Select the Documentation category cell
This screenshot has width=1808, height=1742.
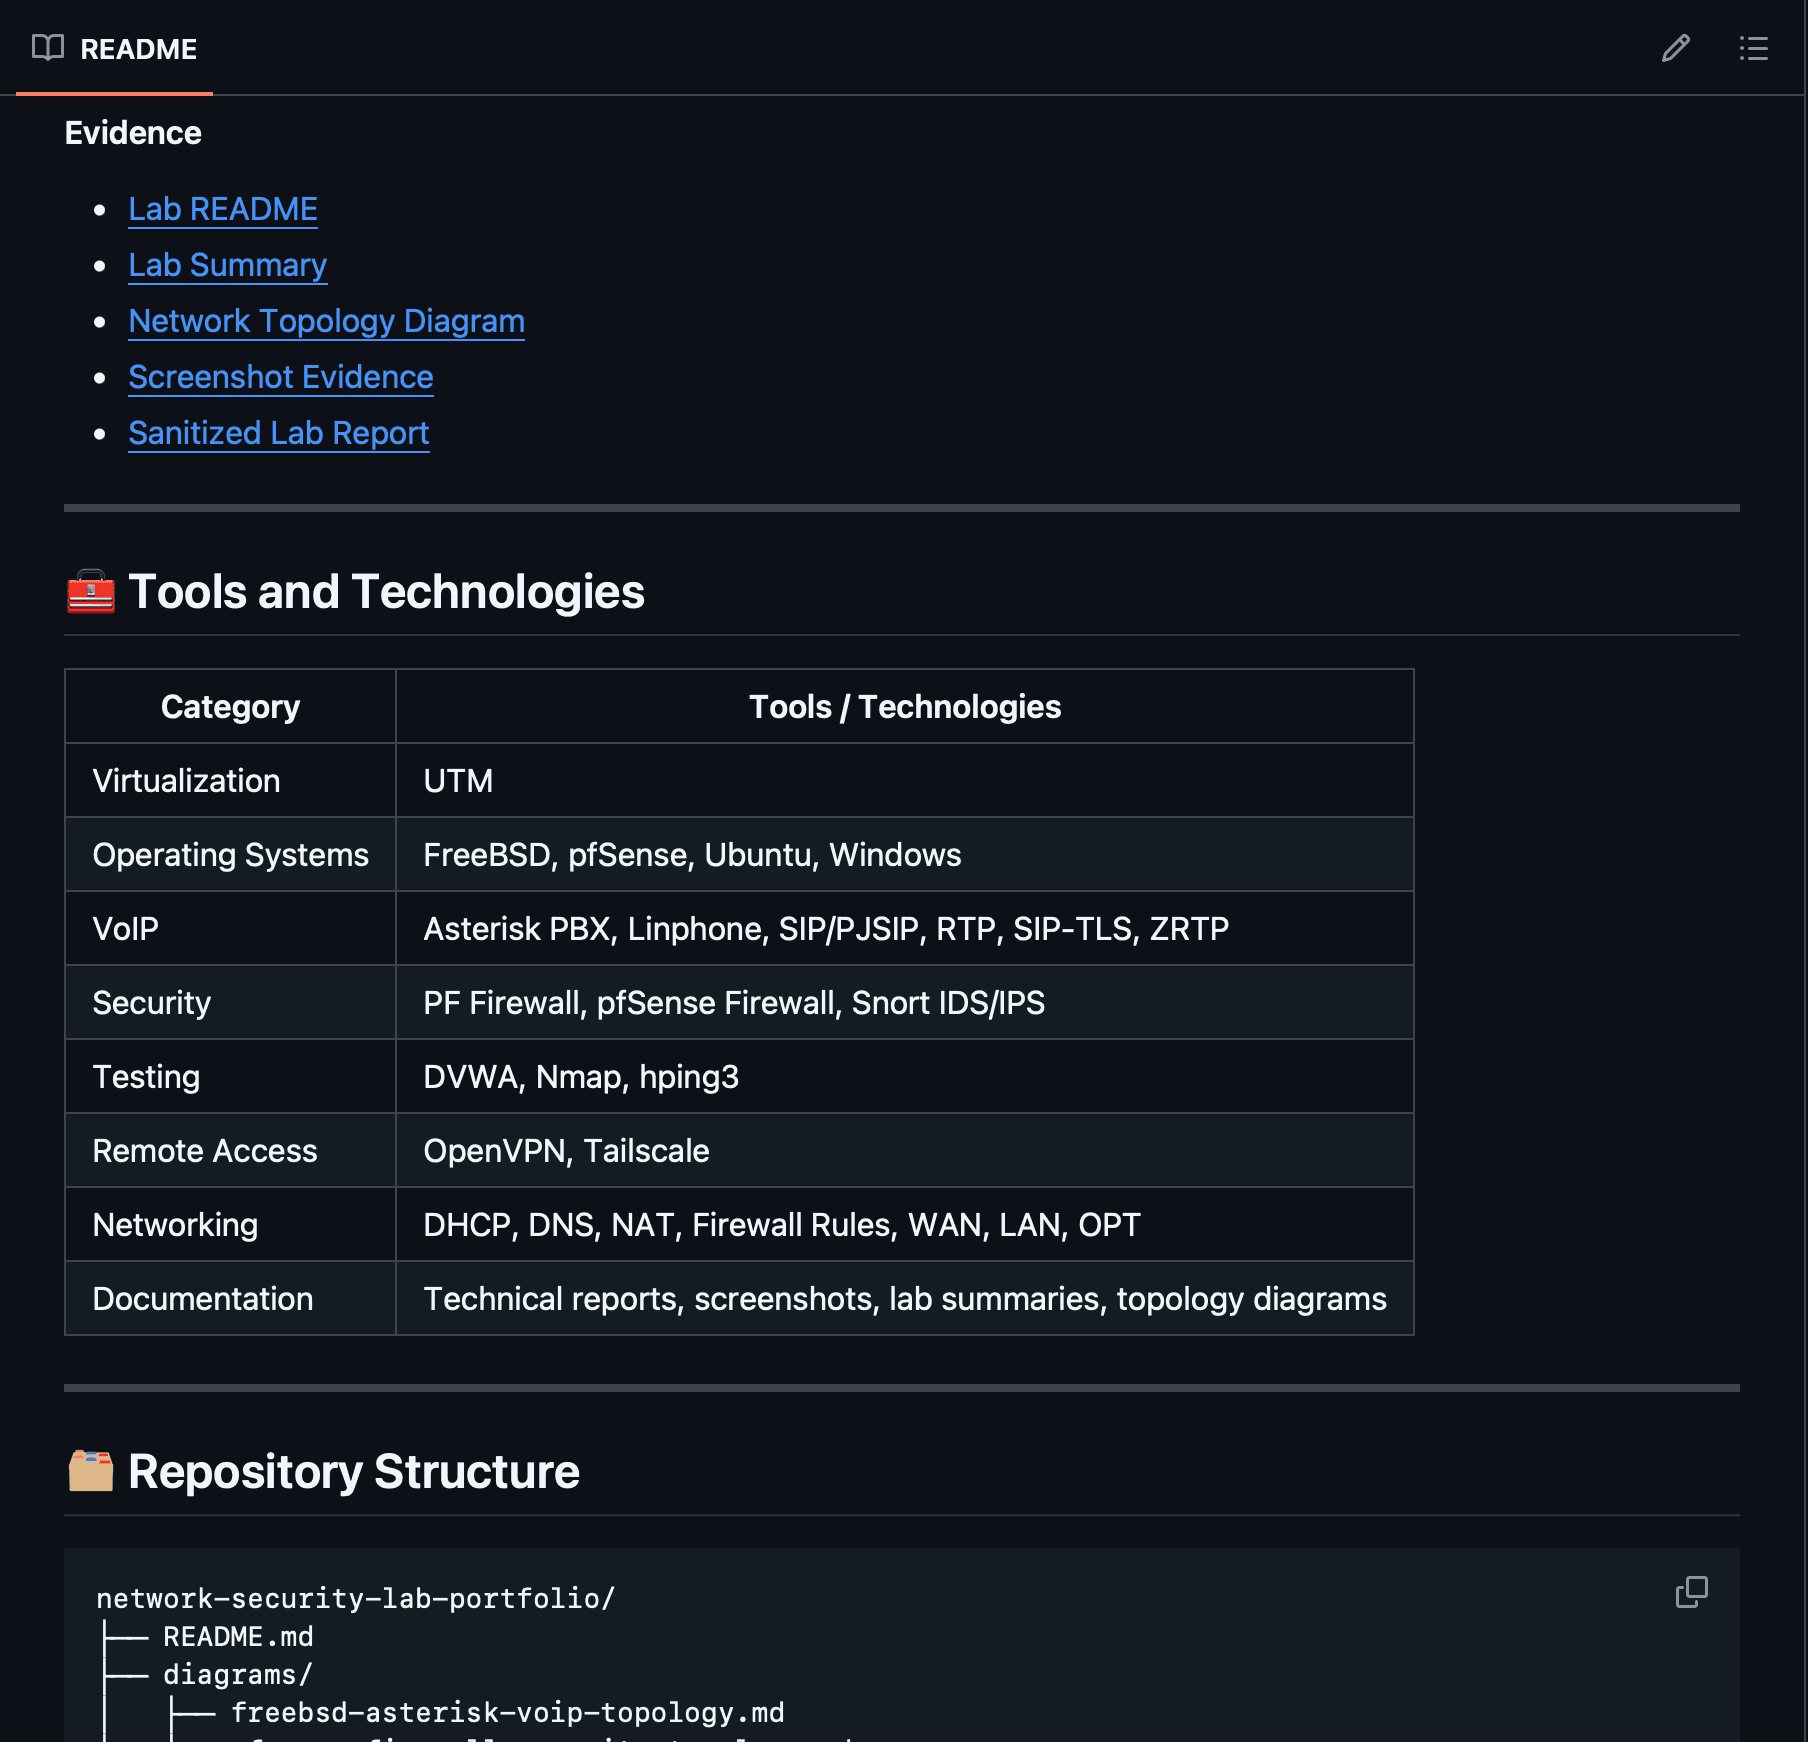231,1299
